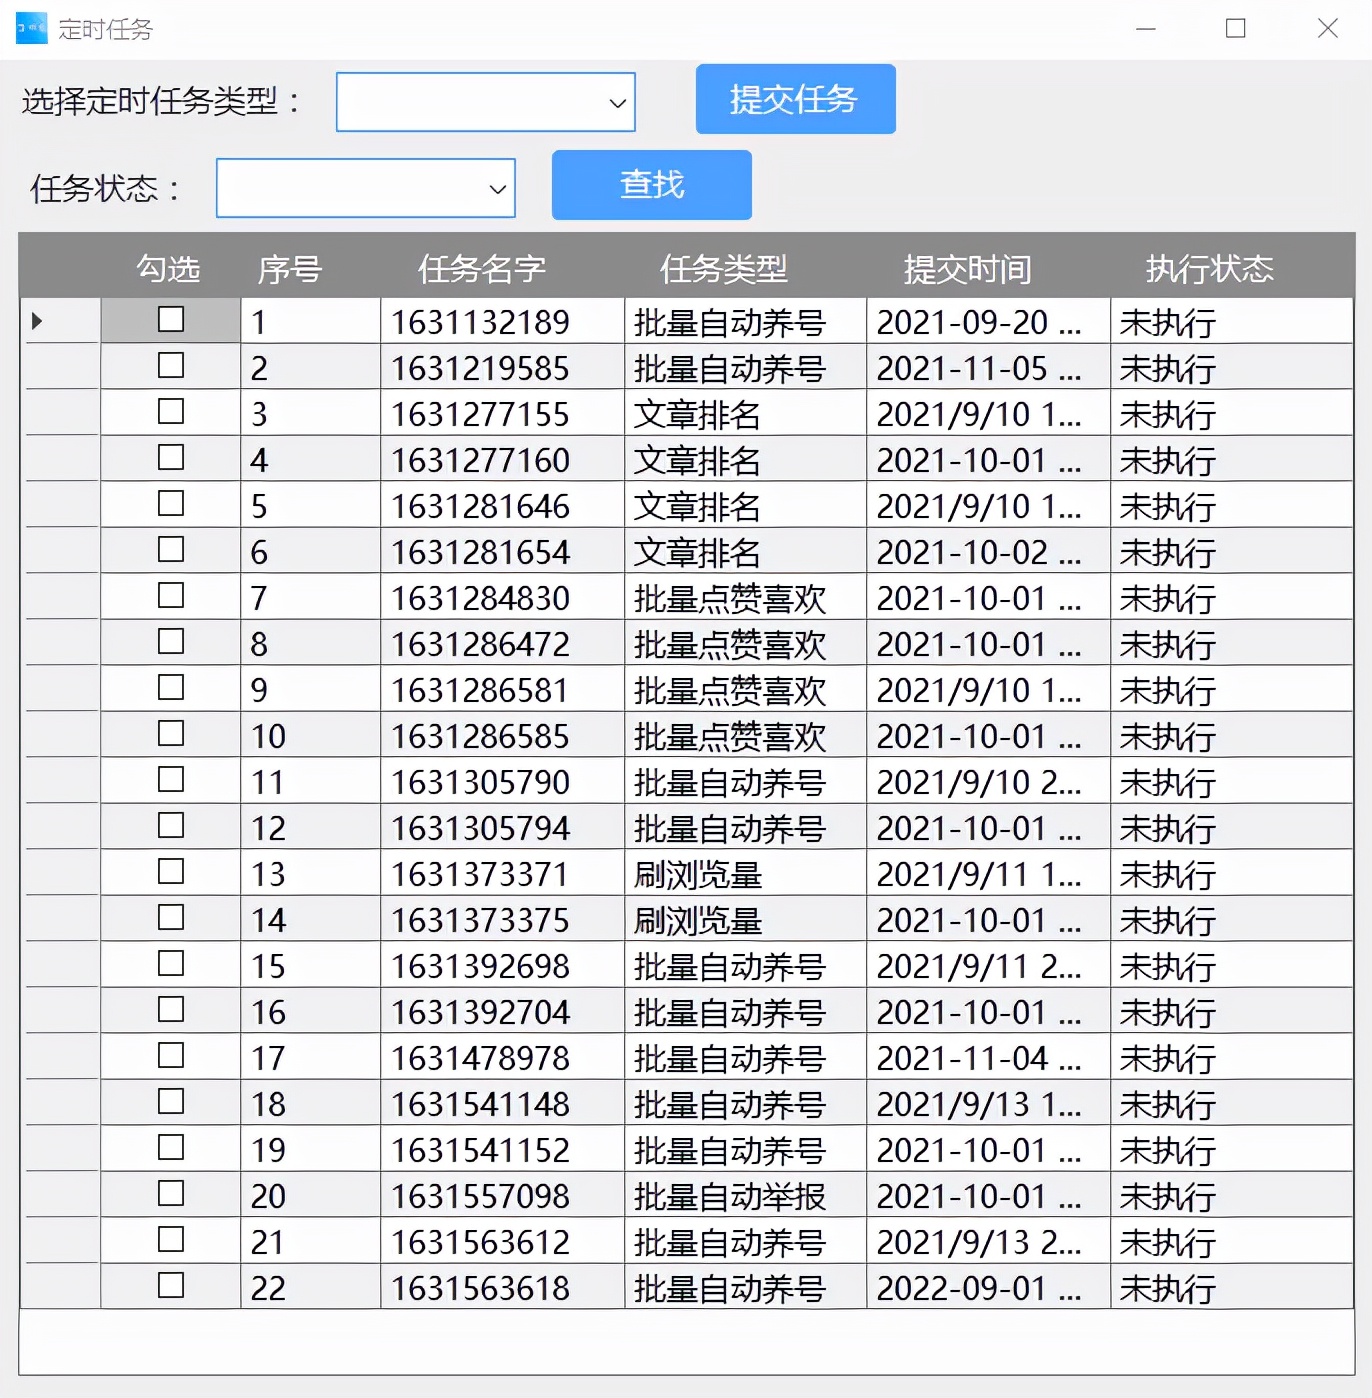The height and width of the screenshot is (1398, 1372).
Task: Click 批量自动举报 type cell in row 20
Action: click(x=745, y=1196)
